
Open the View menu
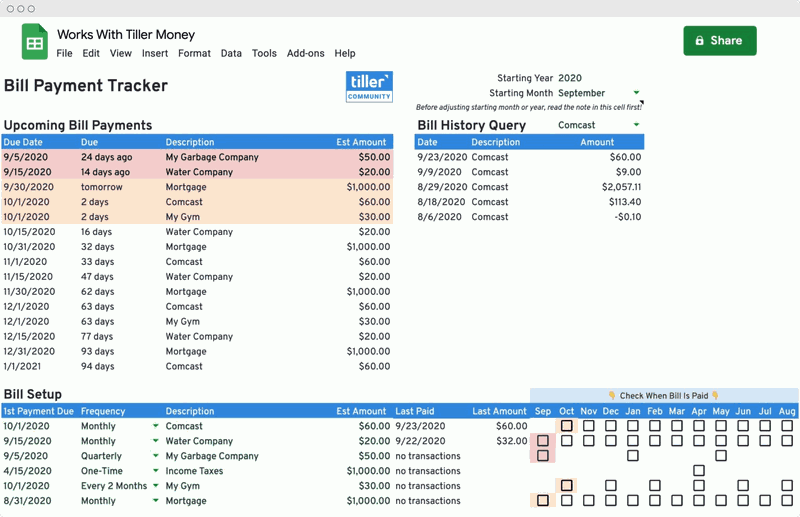coord(120,53)
